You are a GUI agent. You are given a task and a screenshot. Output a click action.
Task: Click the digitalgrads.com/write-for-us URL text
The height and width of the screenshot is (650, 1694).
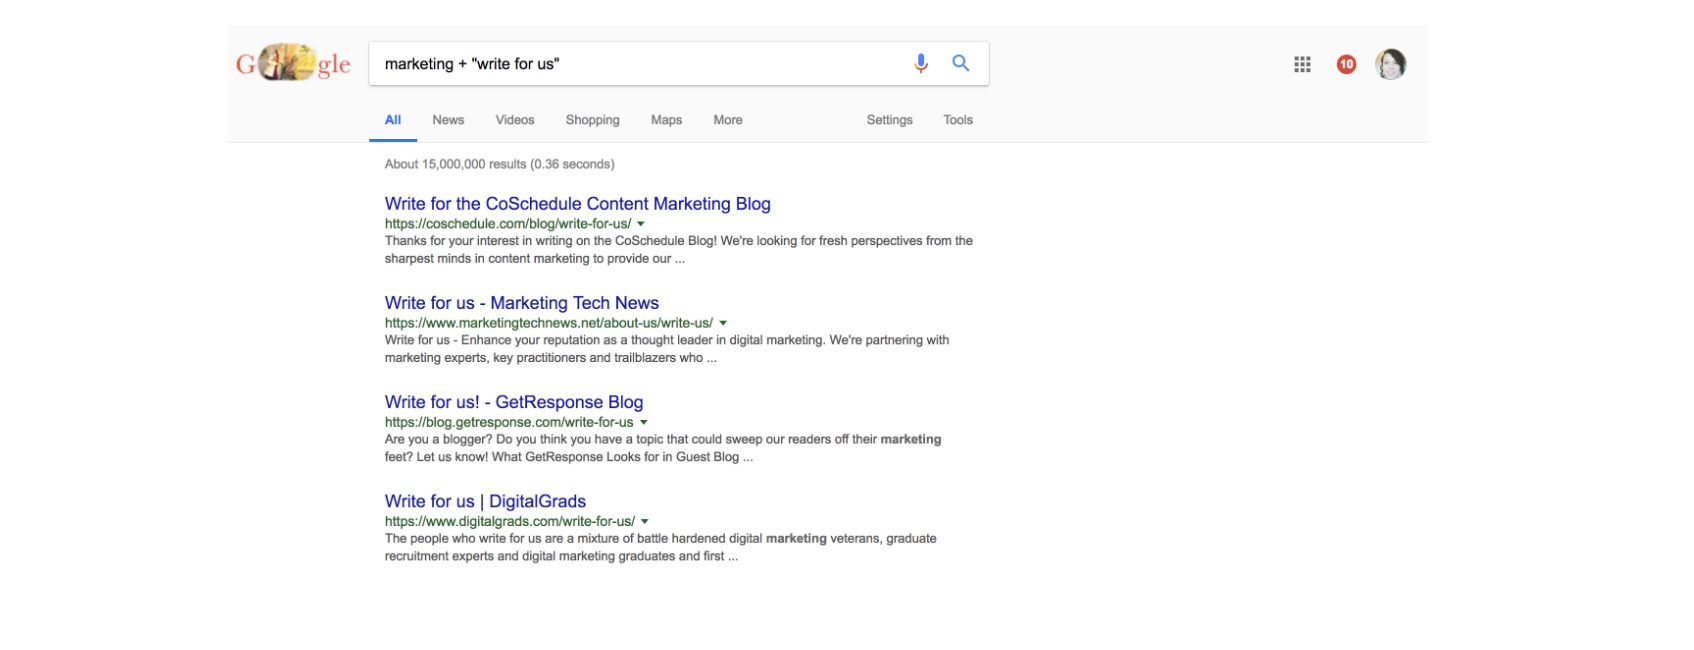click(x=510, y=521)
